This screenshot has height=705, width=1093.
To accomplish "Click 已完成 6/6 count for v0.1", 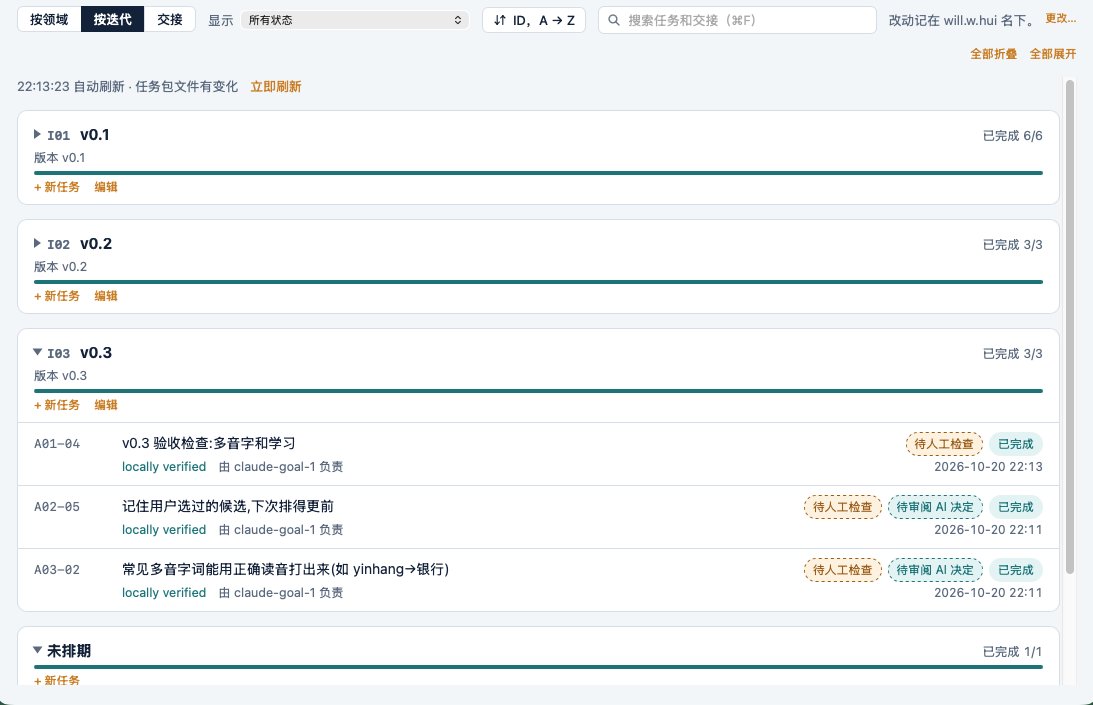I will (1013, 135).
